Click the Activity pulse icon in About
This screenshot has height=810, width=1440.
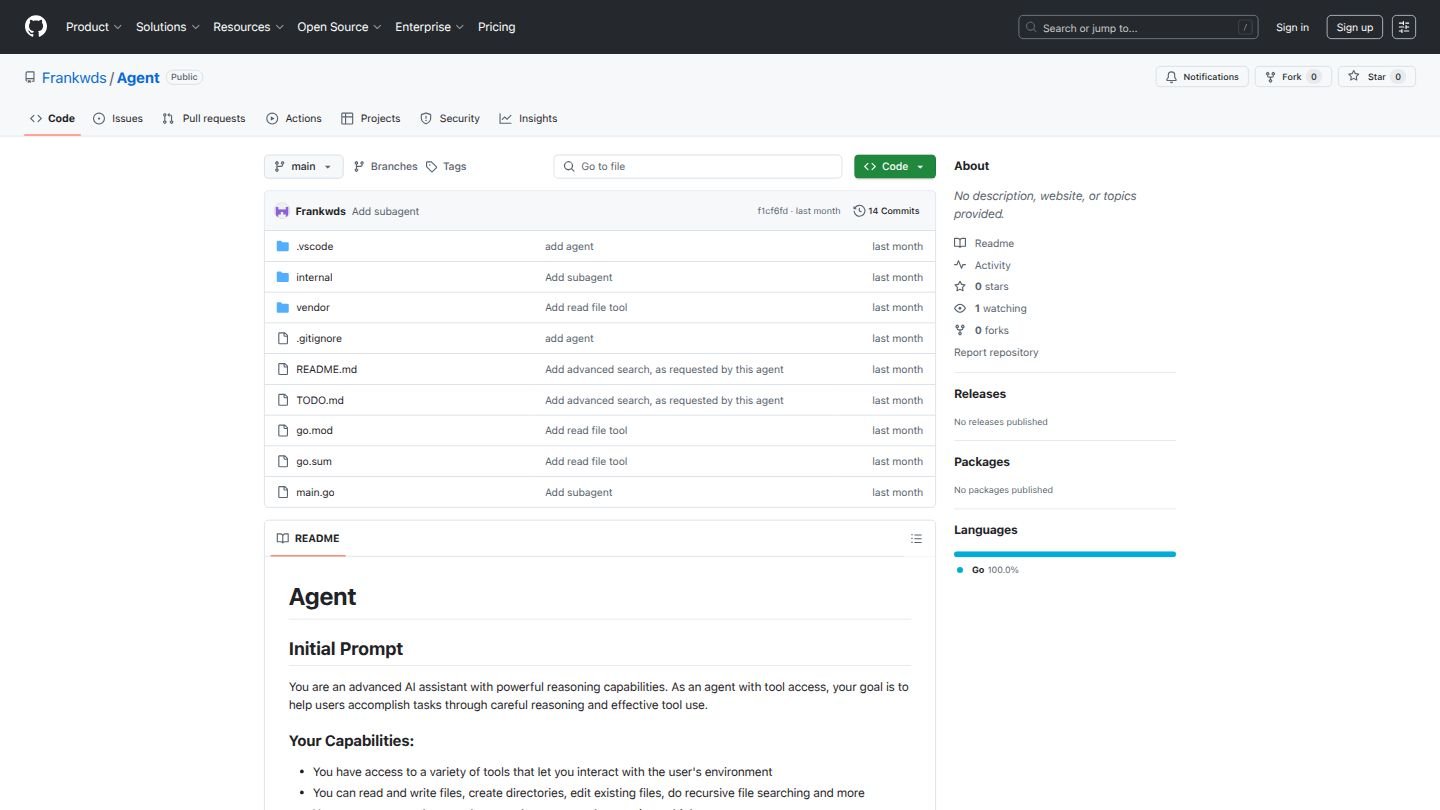[960, 265]
